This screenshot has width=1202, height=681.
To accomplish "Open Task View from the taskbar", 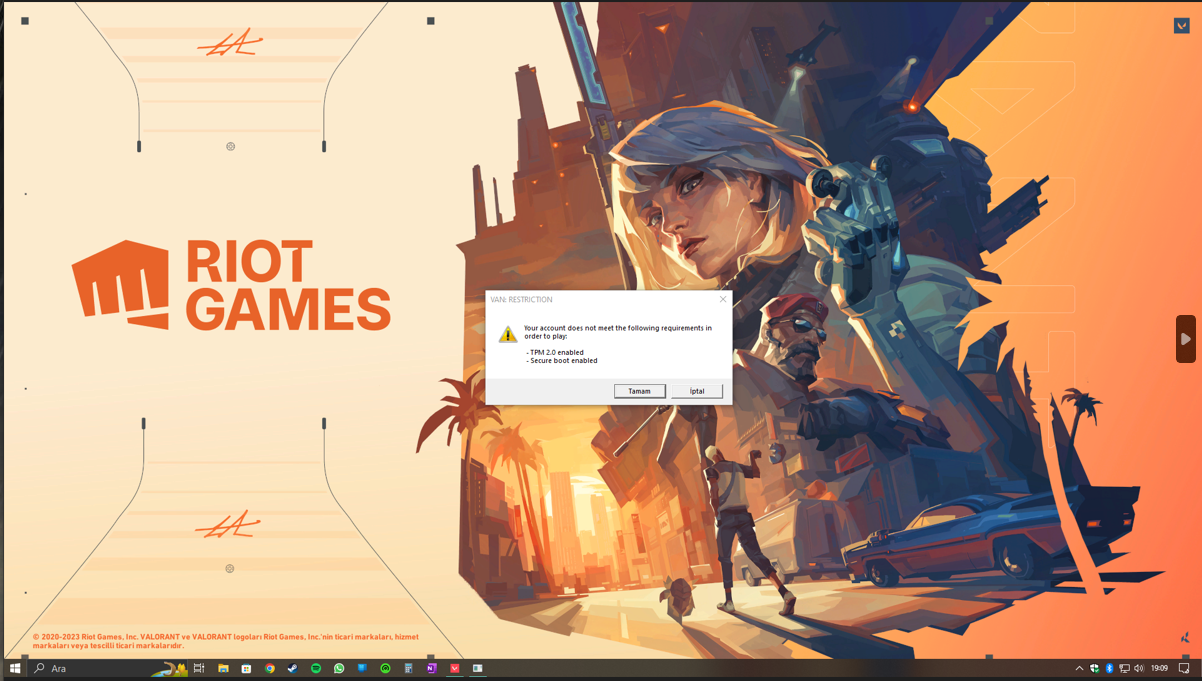I will click(x=199, y=668).
